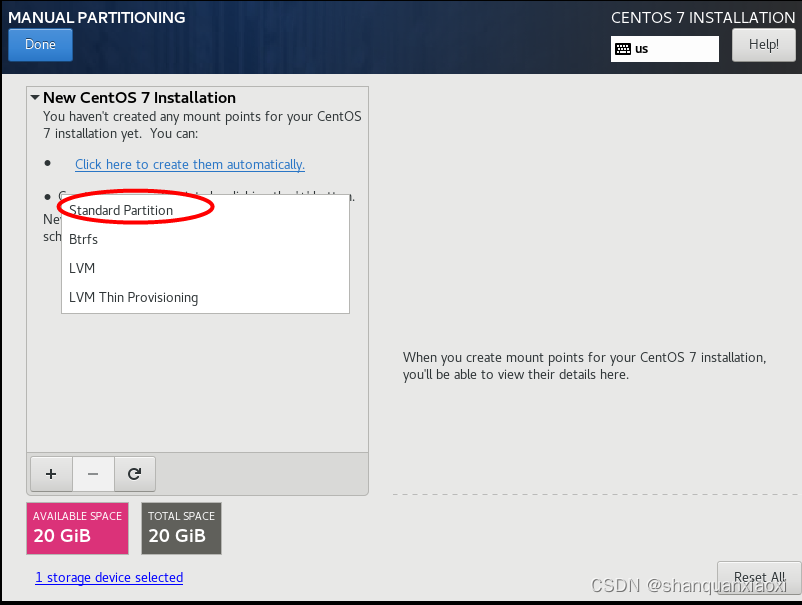Collapse the New CentOS 7 Installation section
Viewport: 802px width, 605px height.
pos(35,97)
